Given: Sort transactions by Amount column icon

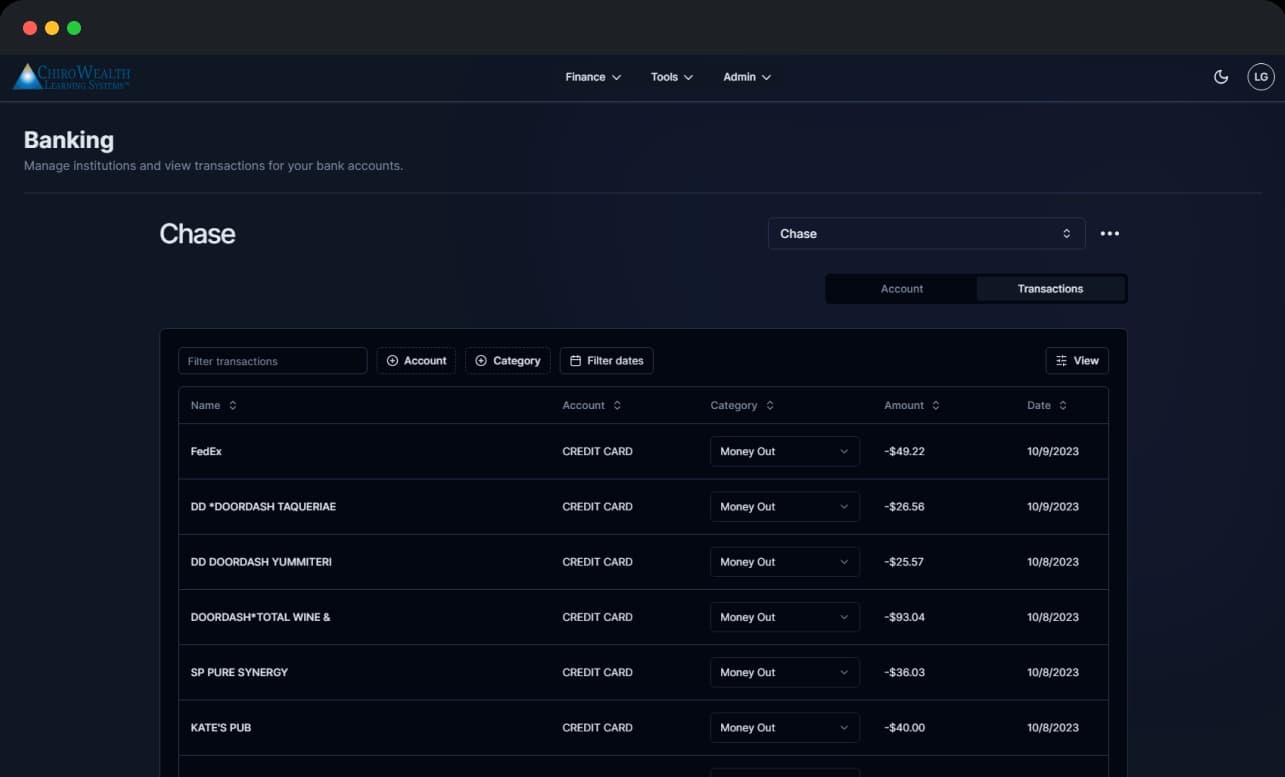Looking at the screenshot, I should click(936, 406).
